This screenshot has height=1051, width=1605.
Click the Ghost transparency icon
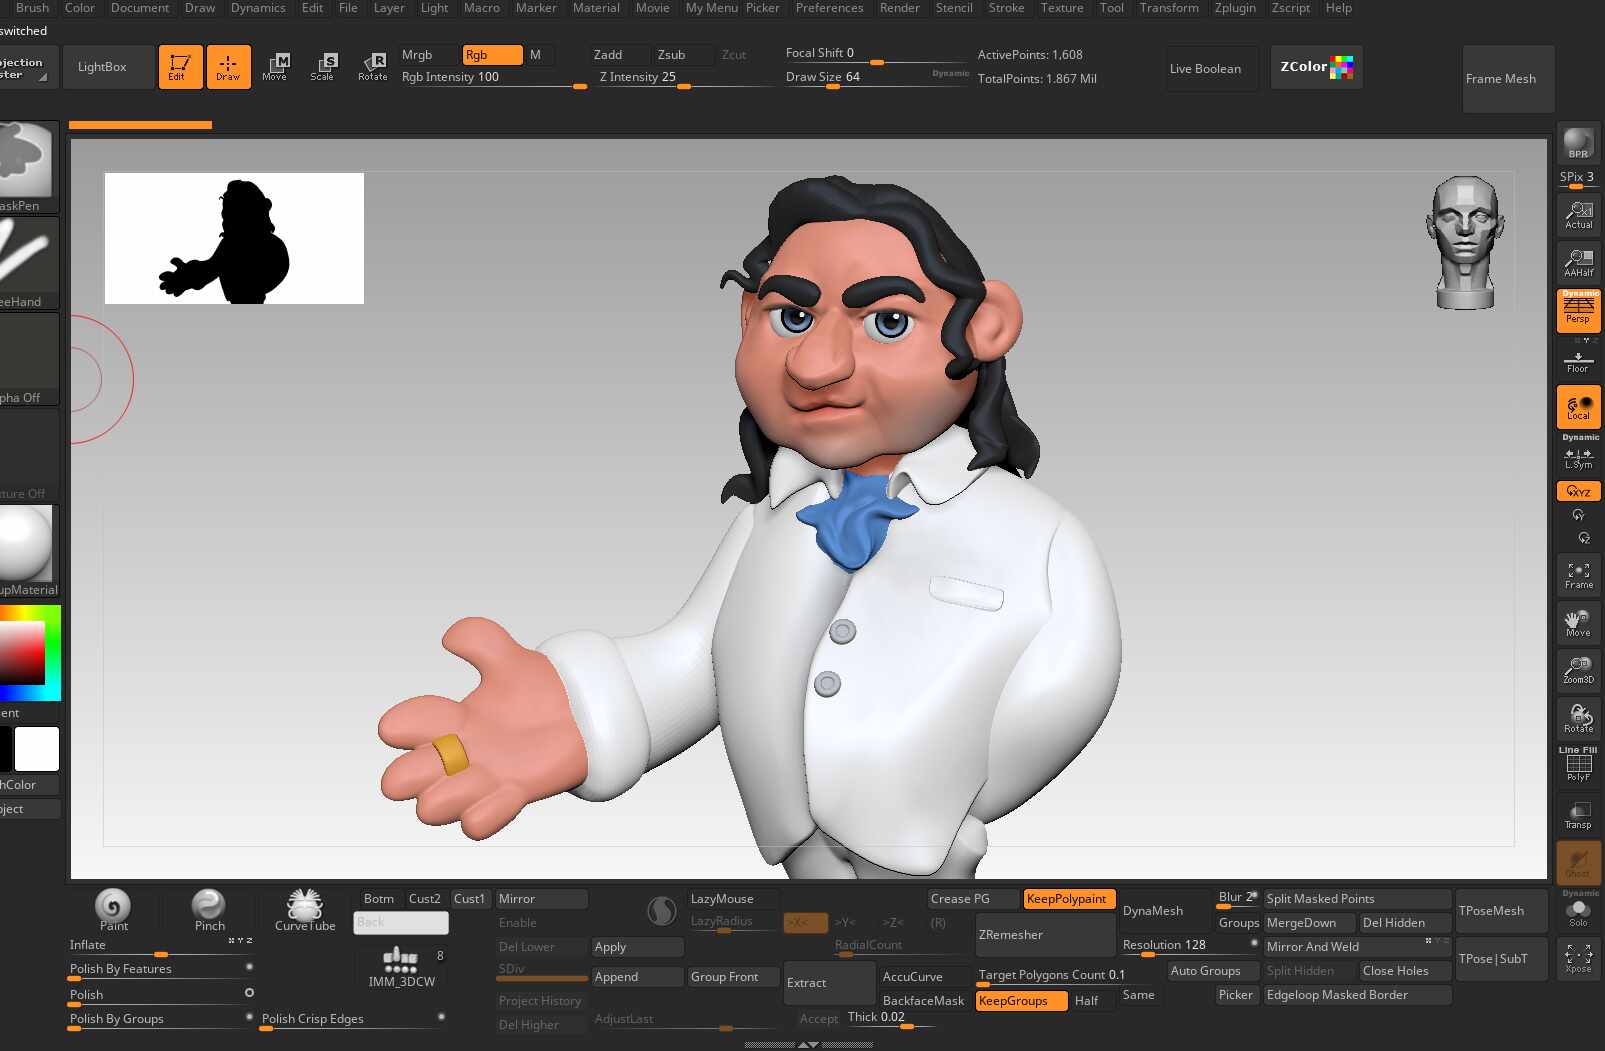coord(1579,862)
